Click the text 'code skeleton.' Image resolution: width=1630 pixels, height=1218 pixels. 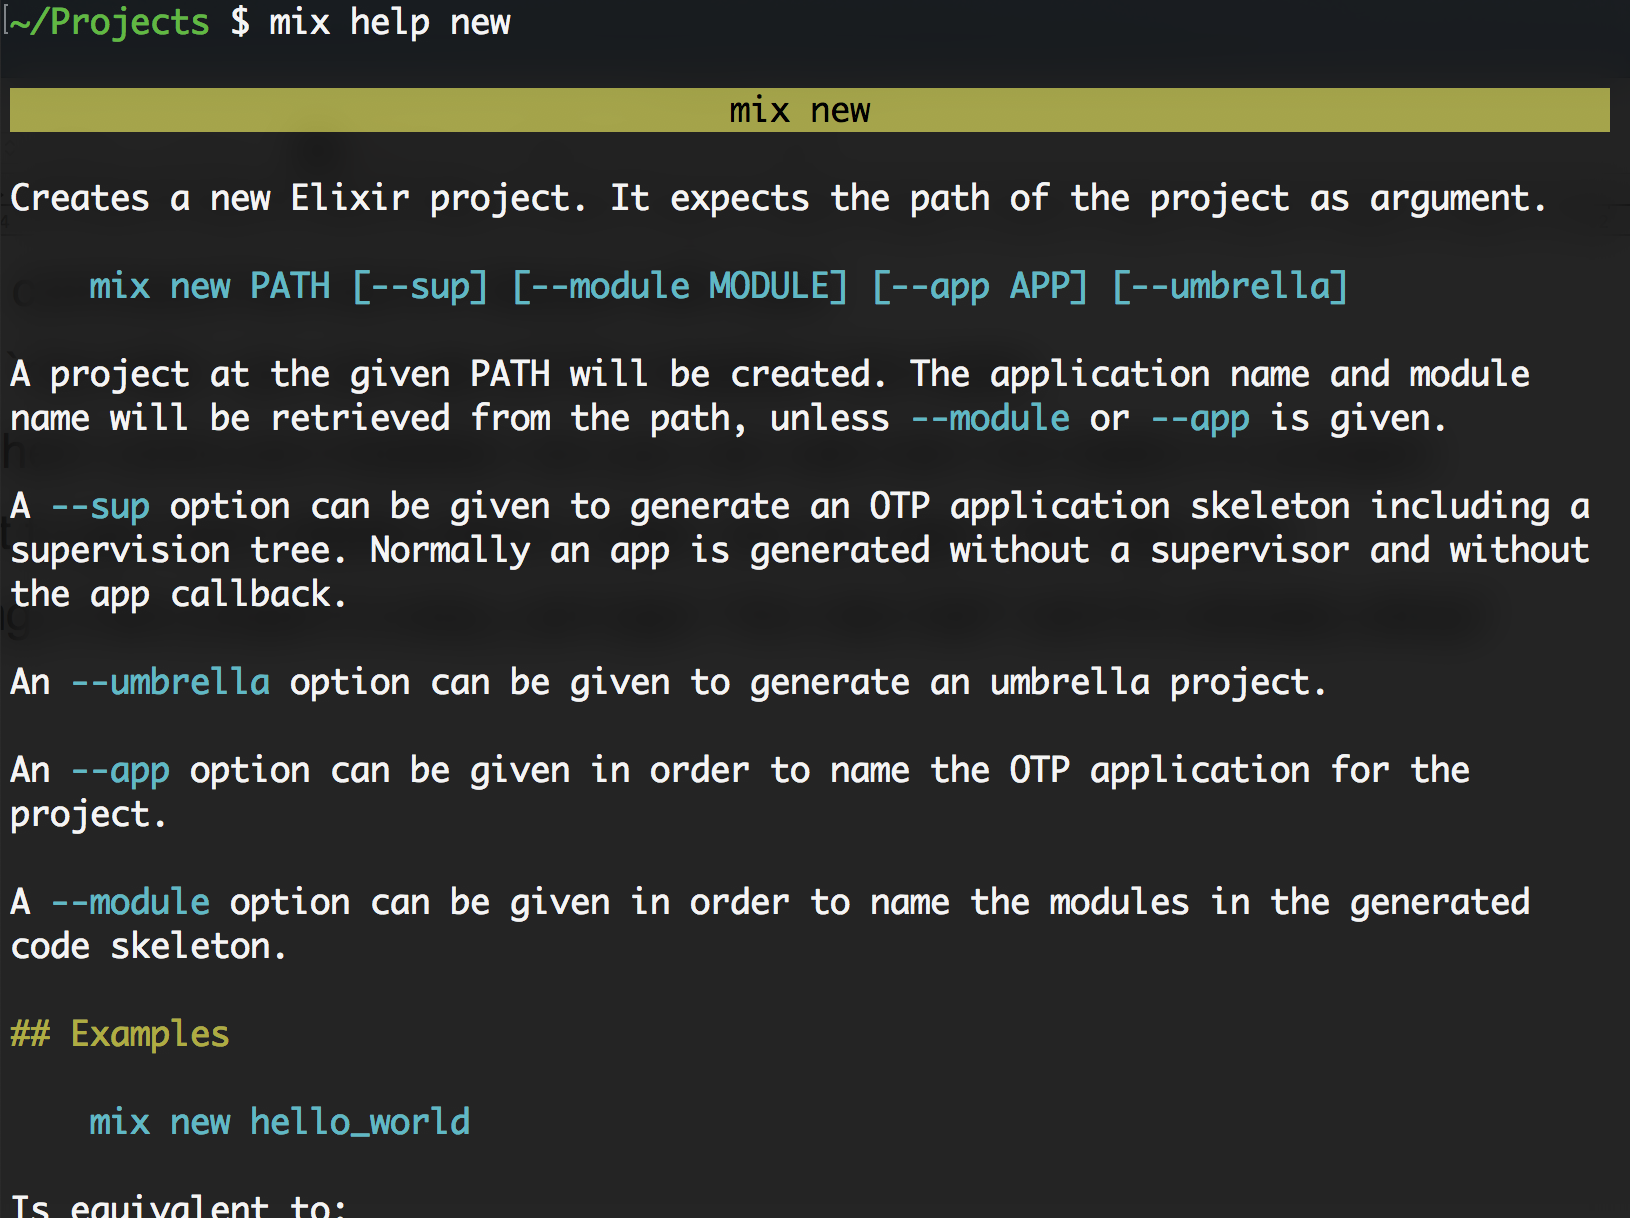(149, 946)
